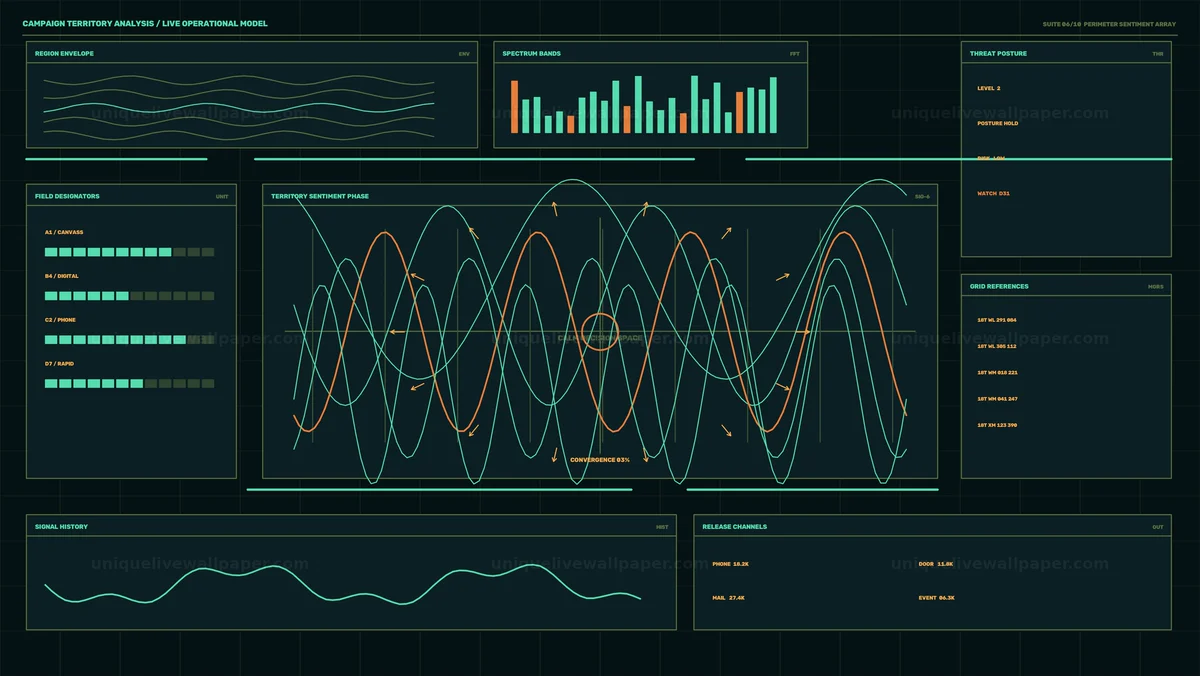Click the MGRS tag on Grid References

(1156, 287)
